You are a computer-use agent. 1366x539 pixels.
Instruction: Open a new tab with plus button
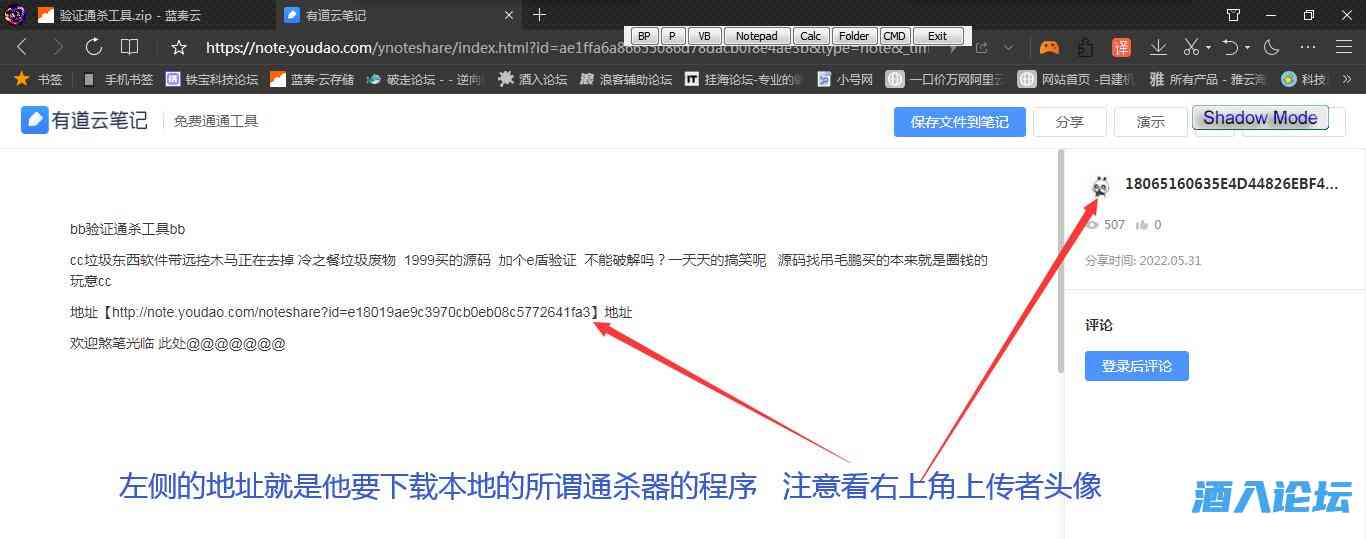coord(540,15)
